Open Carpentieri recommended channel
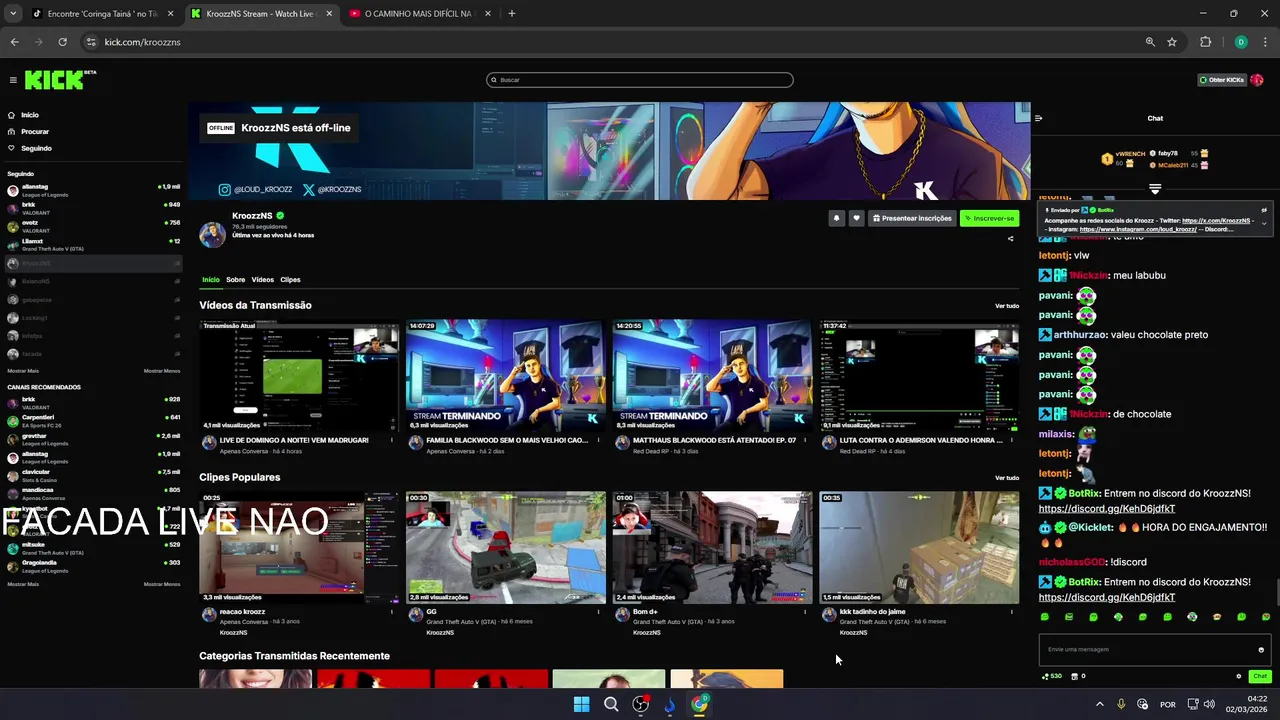Image resolution: width=1280 pixels, height=720 pixels. point(92,420)
